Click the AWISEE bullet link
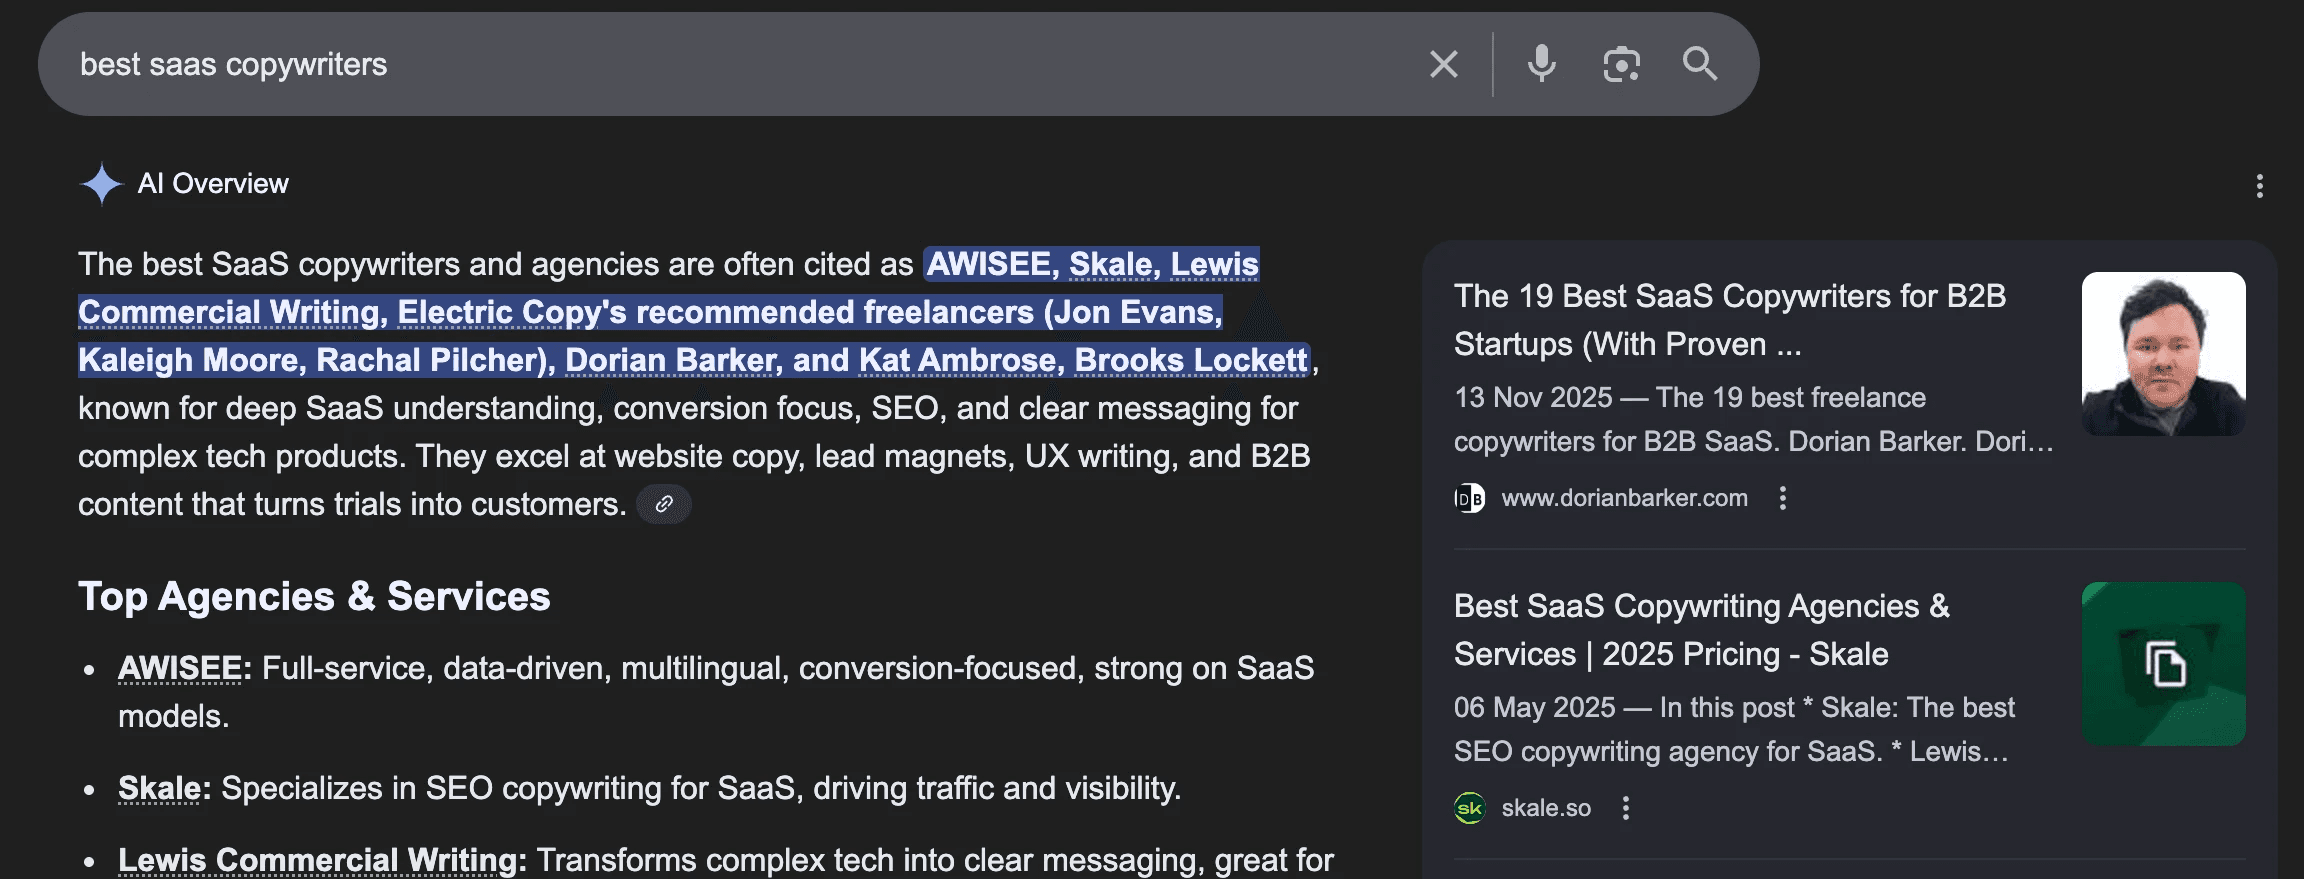The width and height of the screenshot is (2304, 879). [180, 668]
